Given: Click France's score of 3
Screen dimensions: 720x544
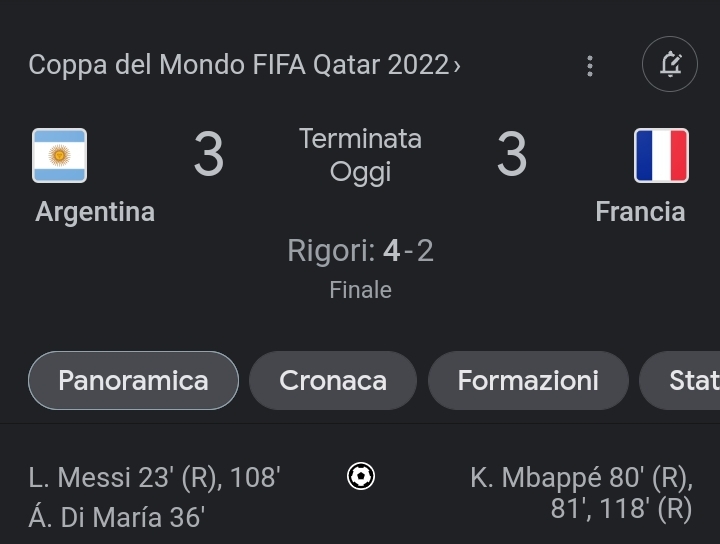Looking at the screenshot, I should pos(511,155).
